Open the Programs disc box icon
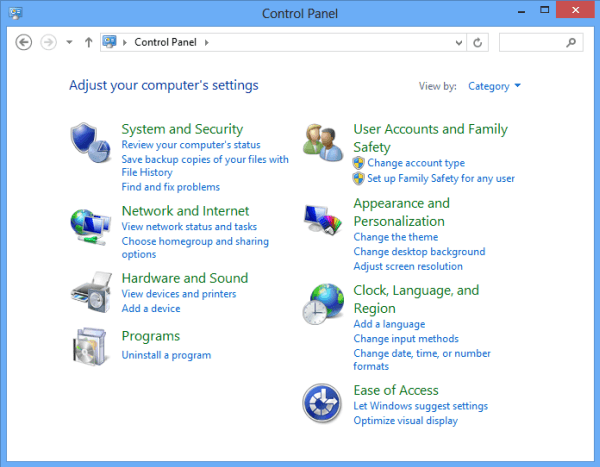The width and height of the screenshot is (600, 467). pos(89,346)
